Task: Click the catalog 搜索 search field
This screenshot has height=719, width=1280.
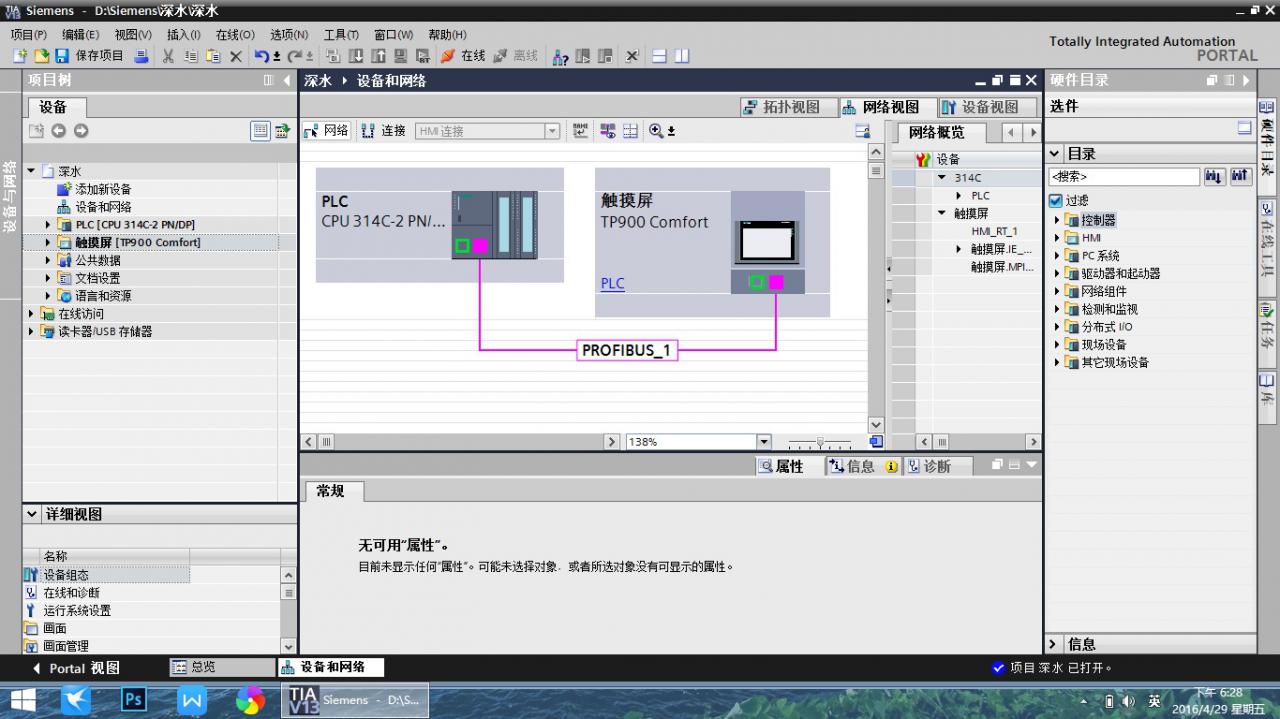Action: point(1124,177)
